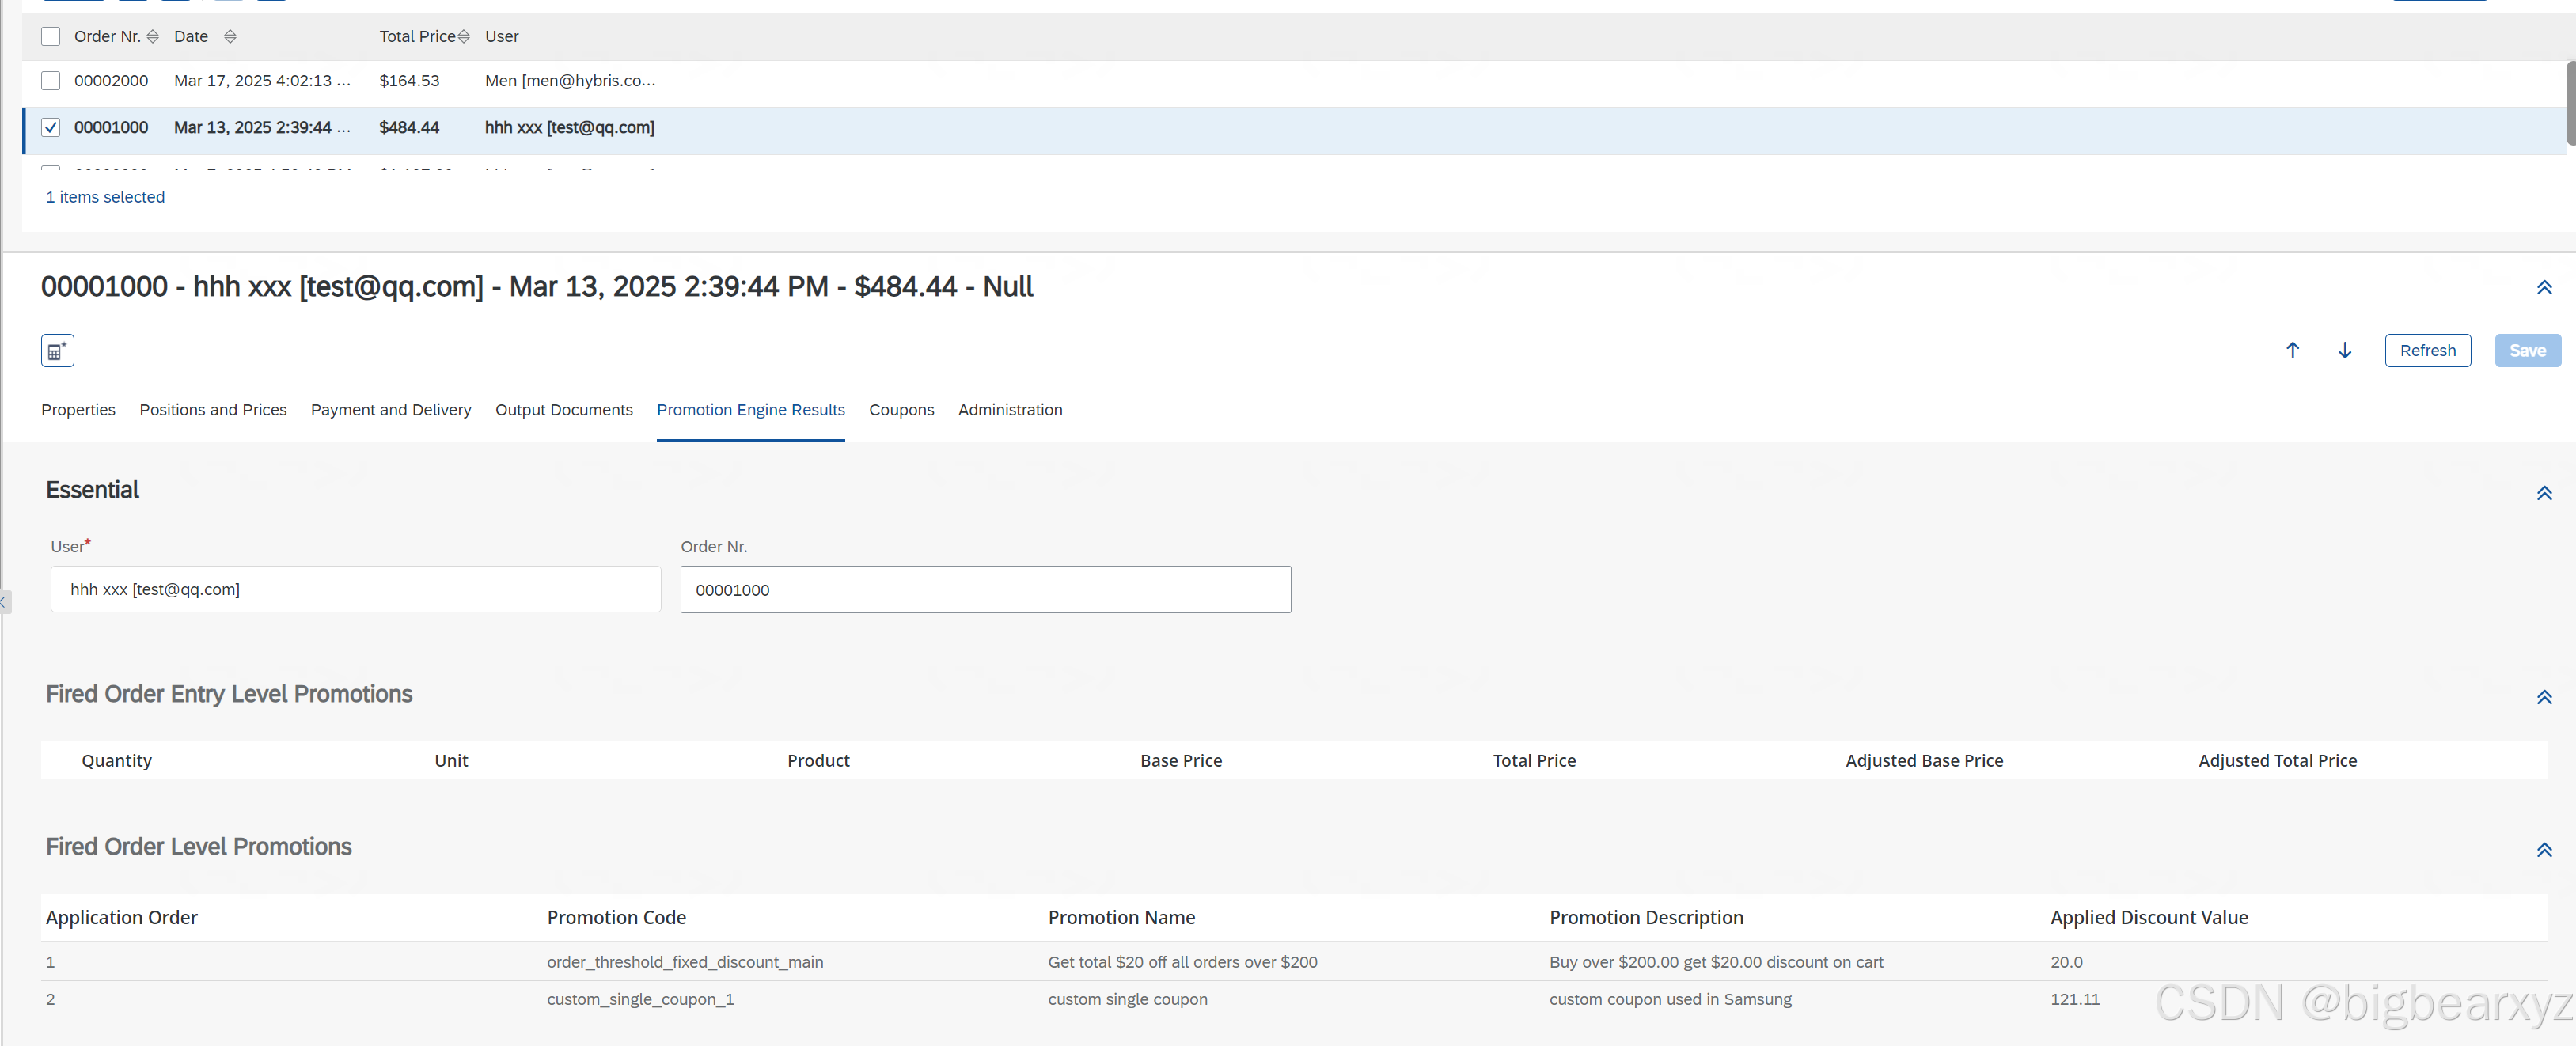Toggle the select-all orders checkbox
The height and width of the screenshot is (1046, 2576).
(51, 37)
